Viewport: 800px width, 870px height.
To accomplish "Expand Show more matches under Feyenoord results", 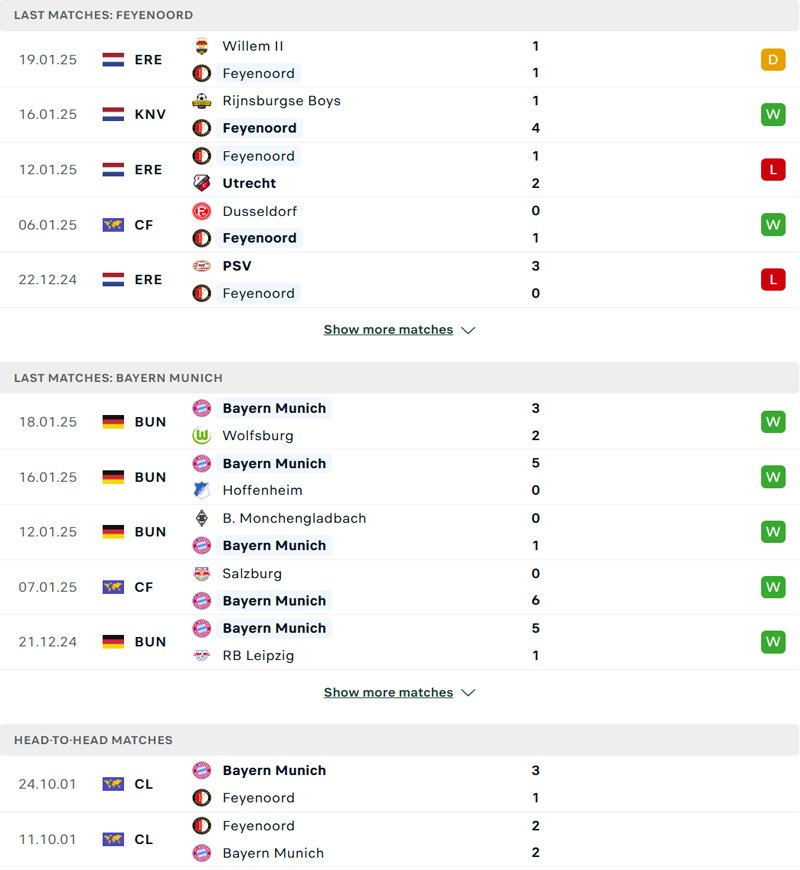I will pyautogui.click(x=390, y=329).
